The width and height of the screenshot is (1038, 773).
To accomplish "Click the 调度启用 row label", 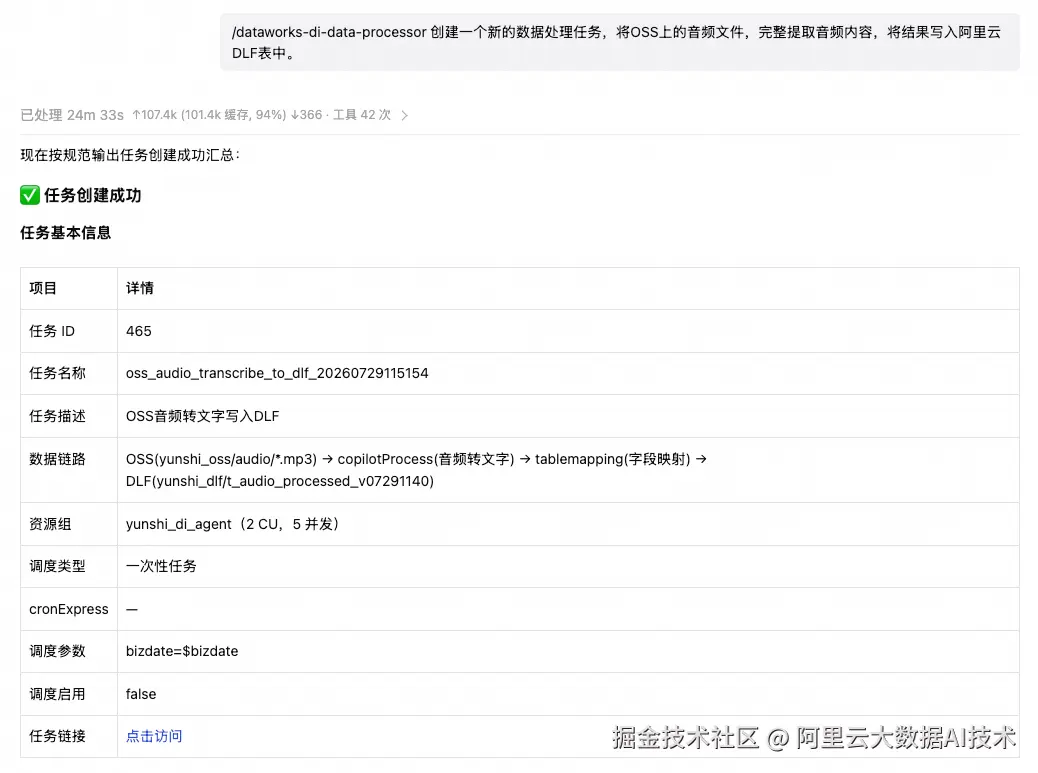I will point(58,694).
